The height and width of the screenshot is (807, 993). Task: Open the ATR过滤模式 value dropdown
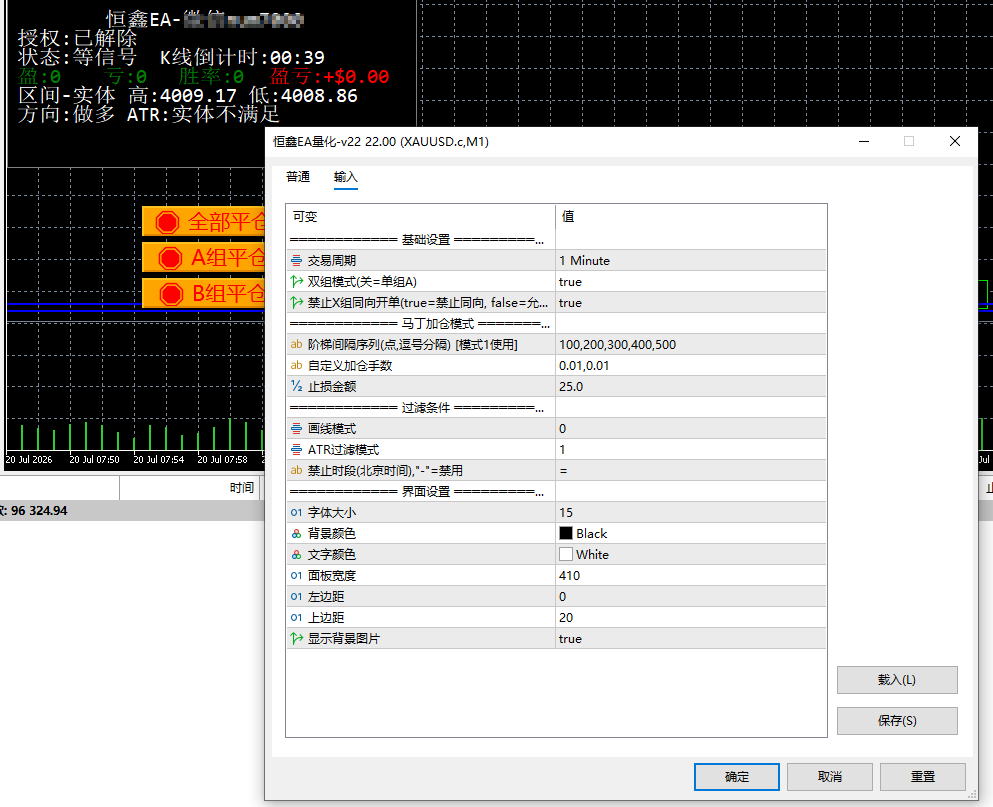pos(691,449)
